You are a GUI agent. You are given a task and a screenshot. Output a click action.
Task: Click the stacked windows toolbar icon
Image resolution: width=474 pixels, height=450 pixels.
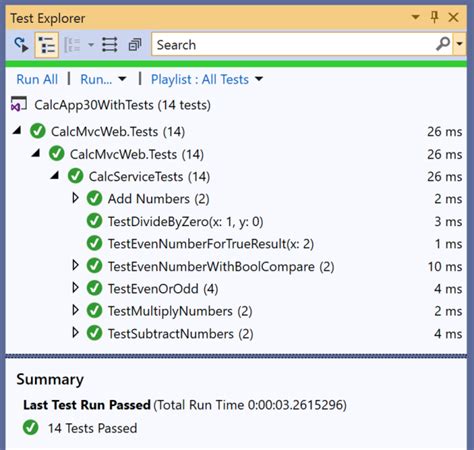click(x=135, y=45)
